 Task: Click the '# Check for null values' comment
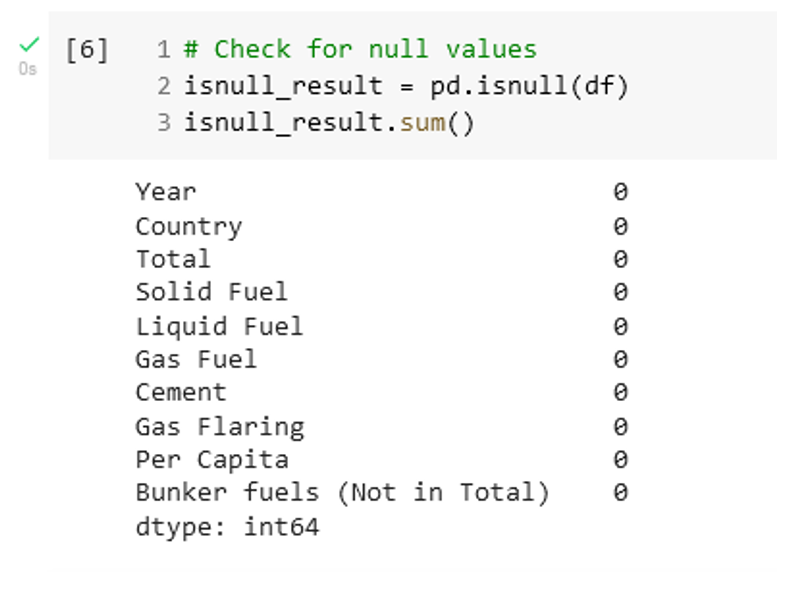tap(360, 49)
